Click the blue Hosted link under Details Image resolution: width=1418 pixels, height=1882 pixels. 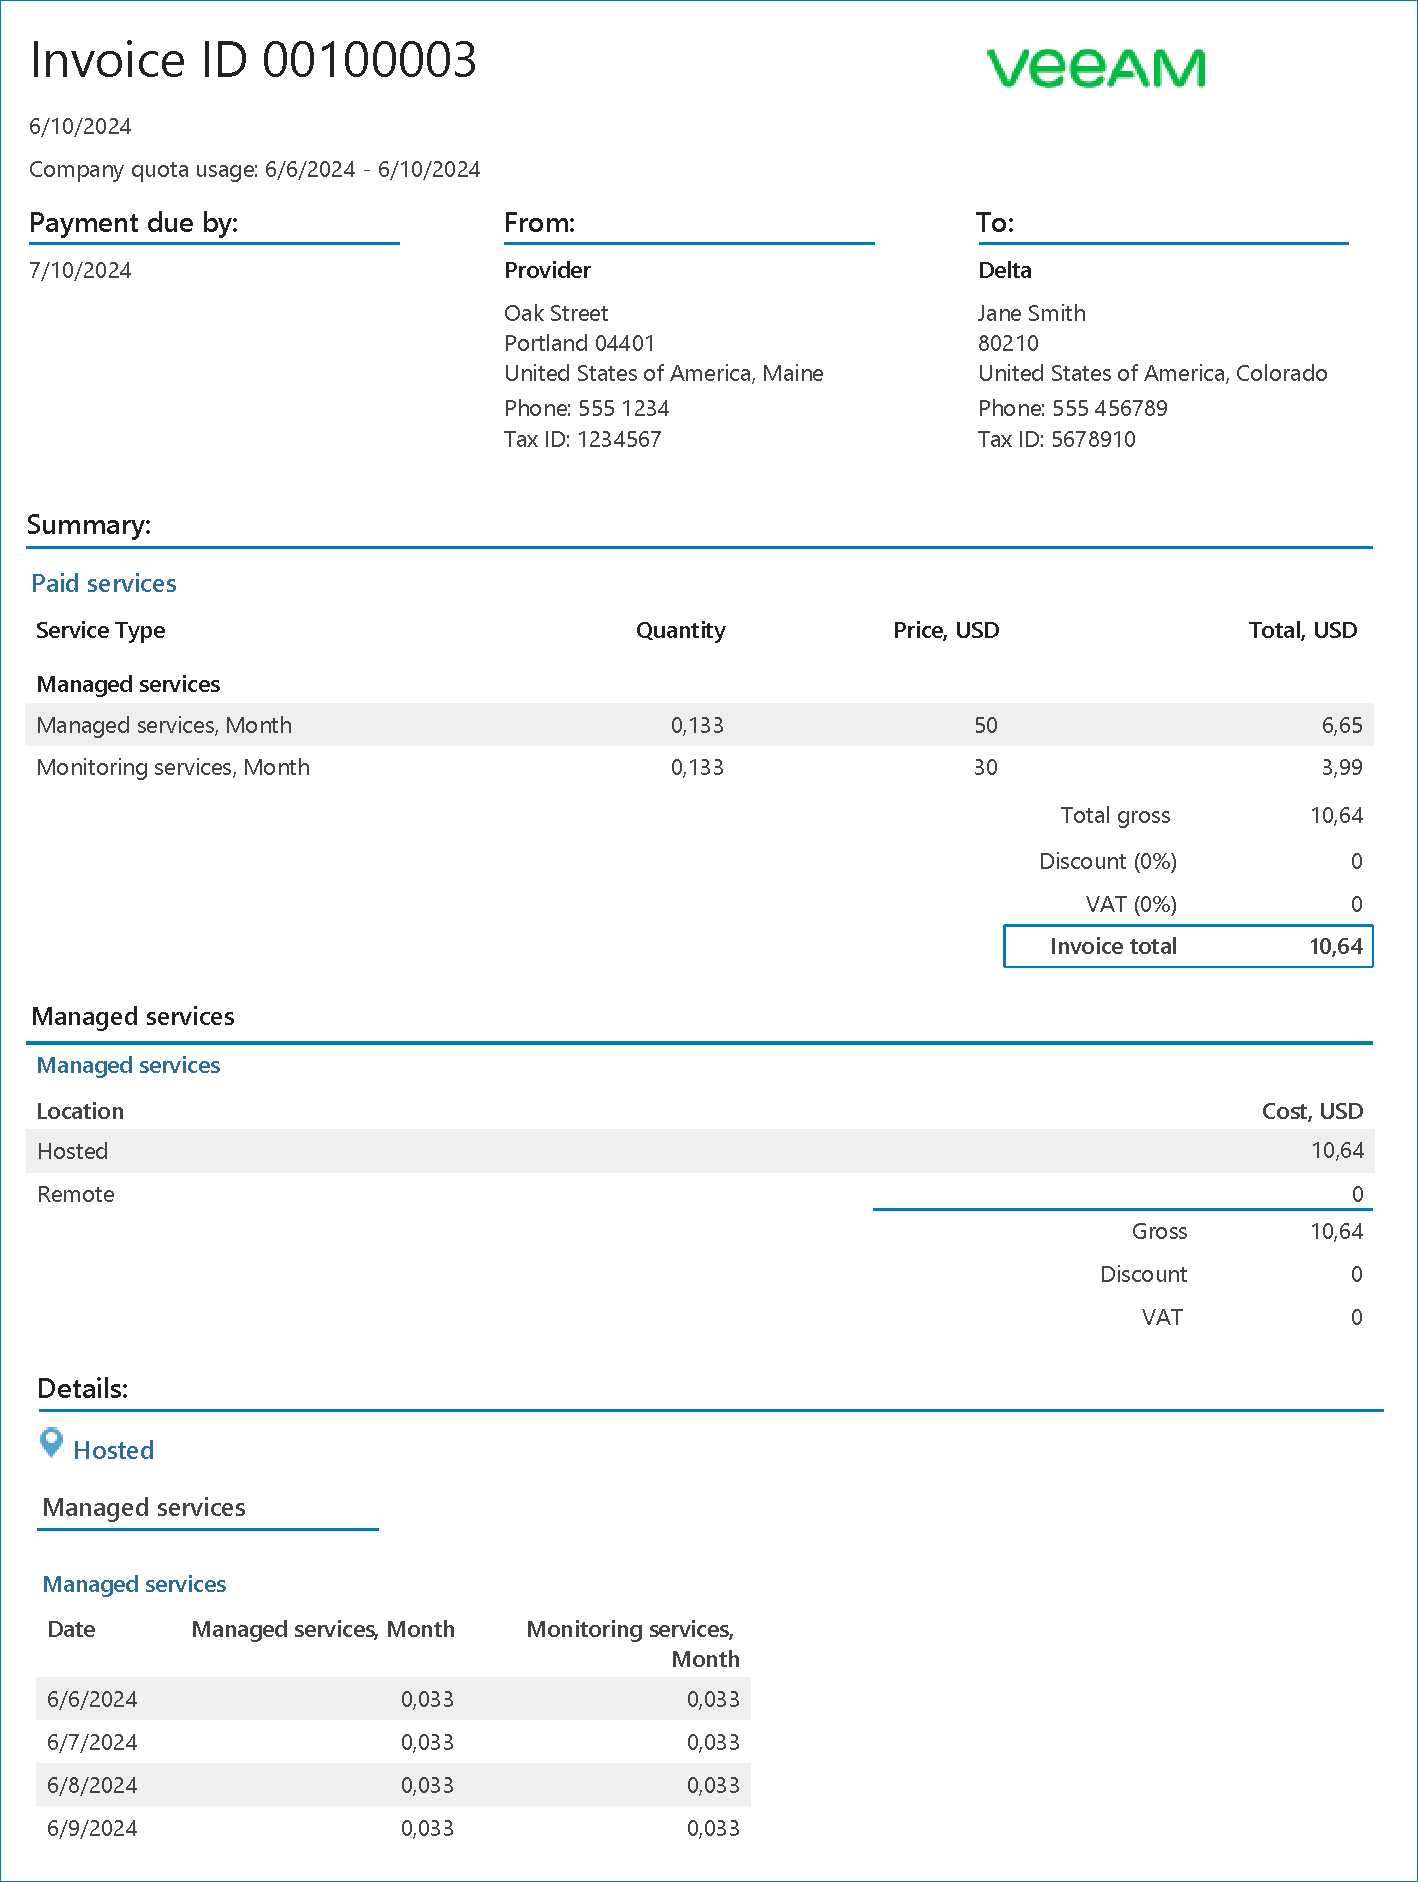(x=114, y=1451)
